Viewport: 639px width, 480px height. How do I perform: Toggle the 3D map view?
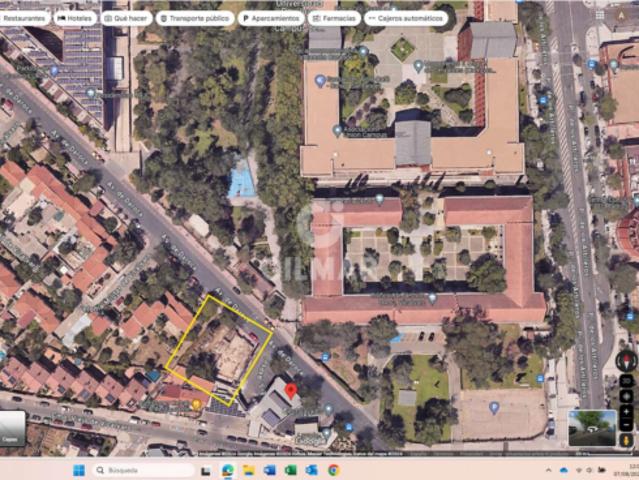tap(626, 381)
